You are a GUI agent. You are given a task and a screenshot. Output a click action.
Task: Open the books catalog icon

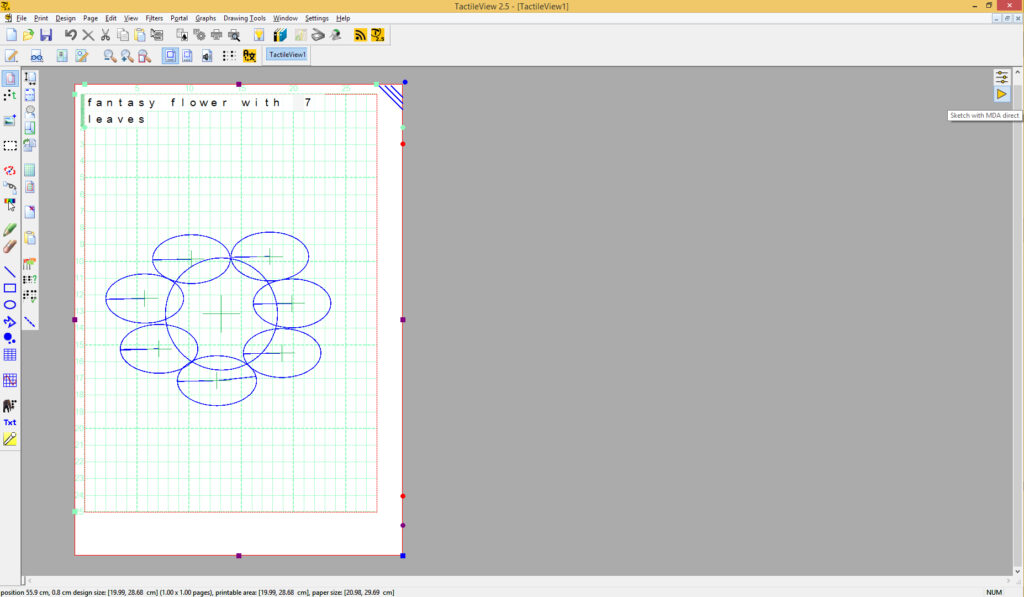point(280,35)
